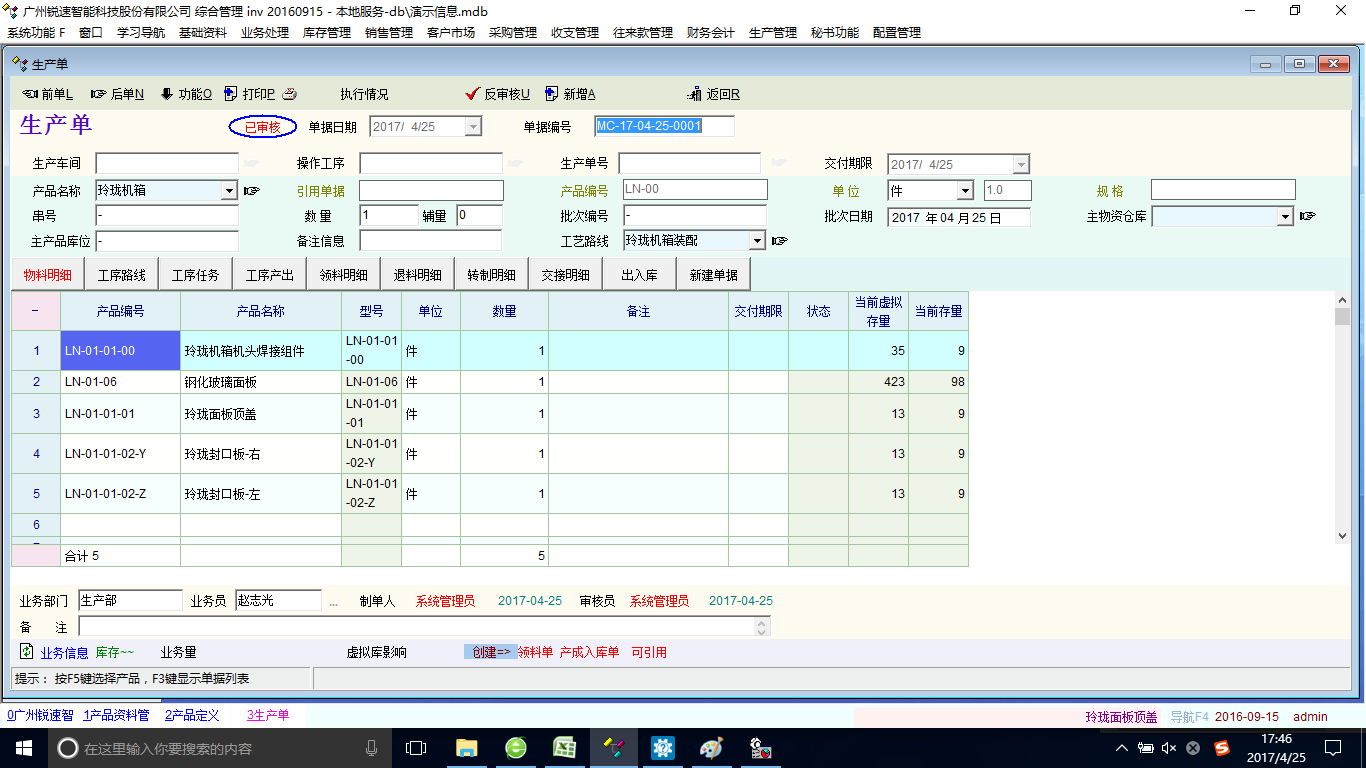
Task: Open the 库存管理 menu
Action: tap(327, 32)
